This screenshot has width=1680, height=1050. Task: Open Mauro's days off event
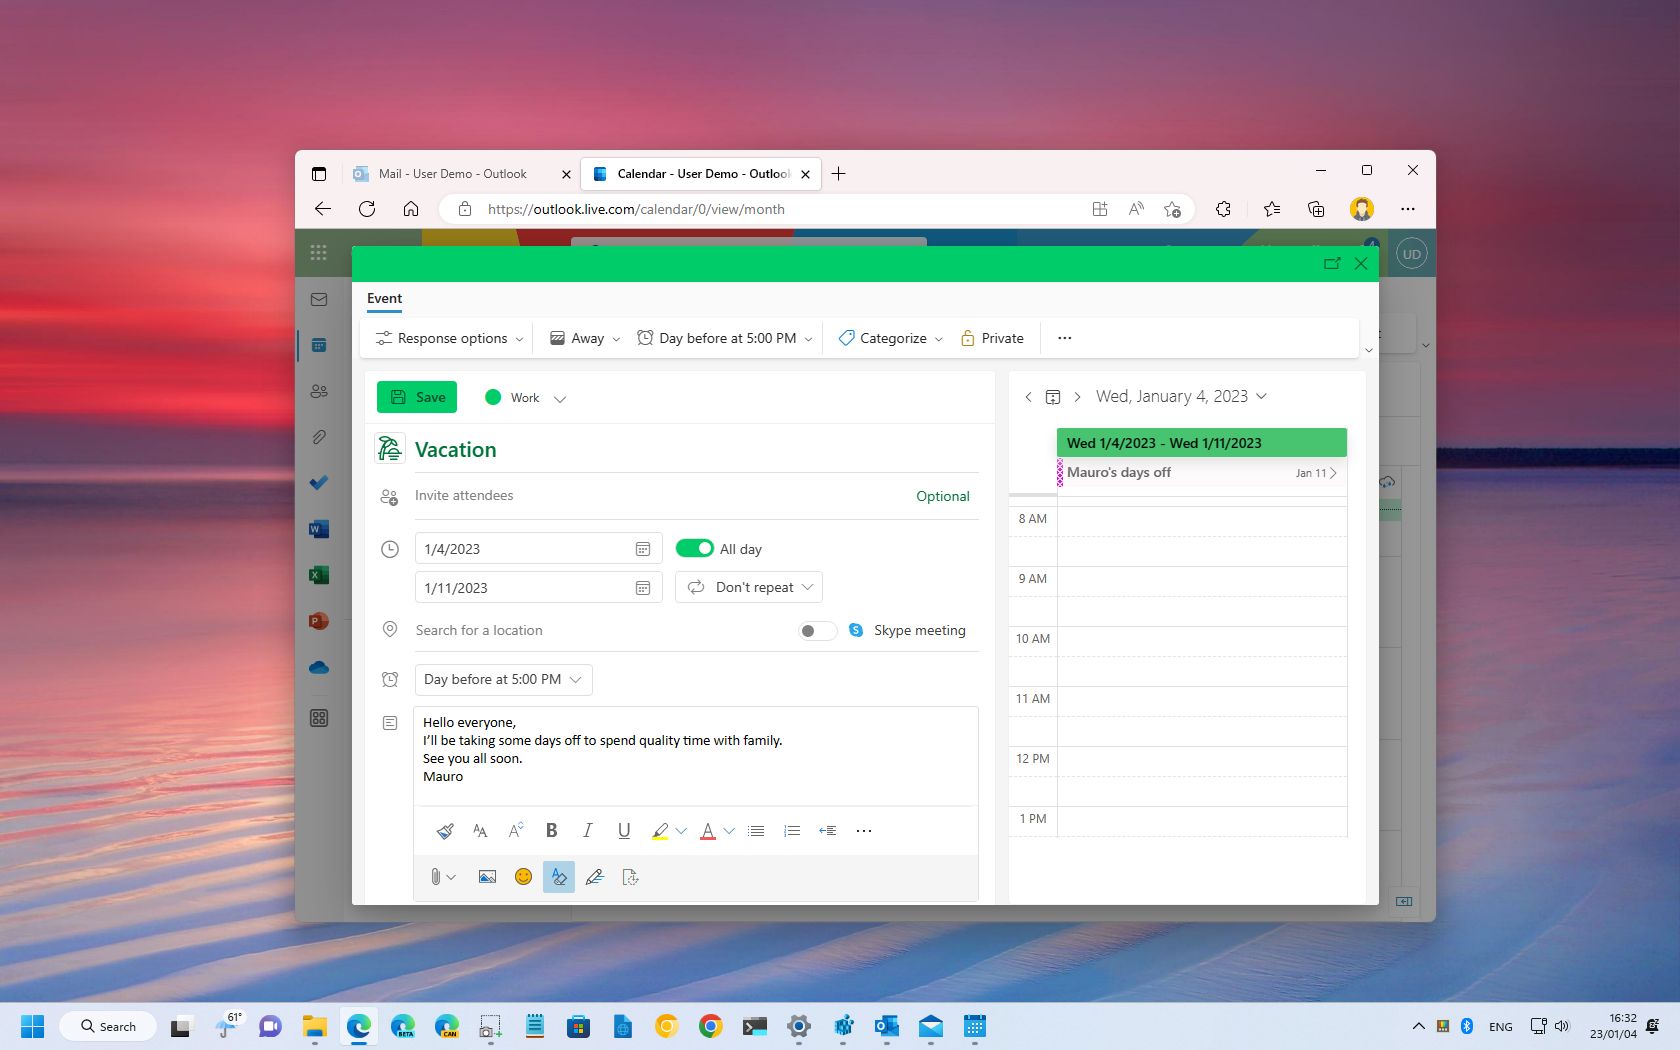point(1202,472)
